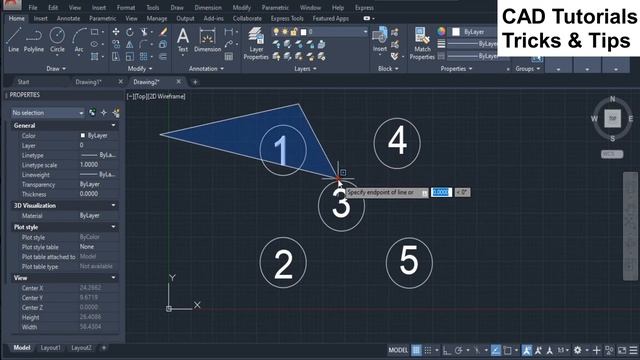Toggle the layer lock padlock icon
The image size is (640, 360).
(x=293, y=31)
